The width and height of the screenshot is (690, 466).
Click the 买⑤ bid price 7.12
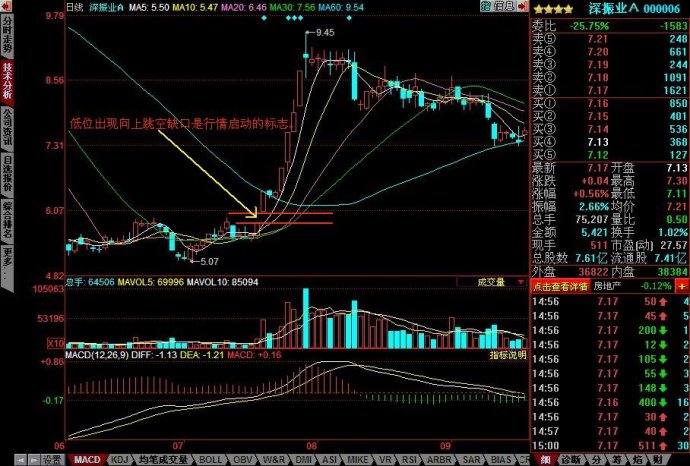click(598, 155)
